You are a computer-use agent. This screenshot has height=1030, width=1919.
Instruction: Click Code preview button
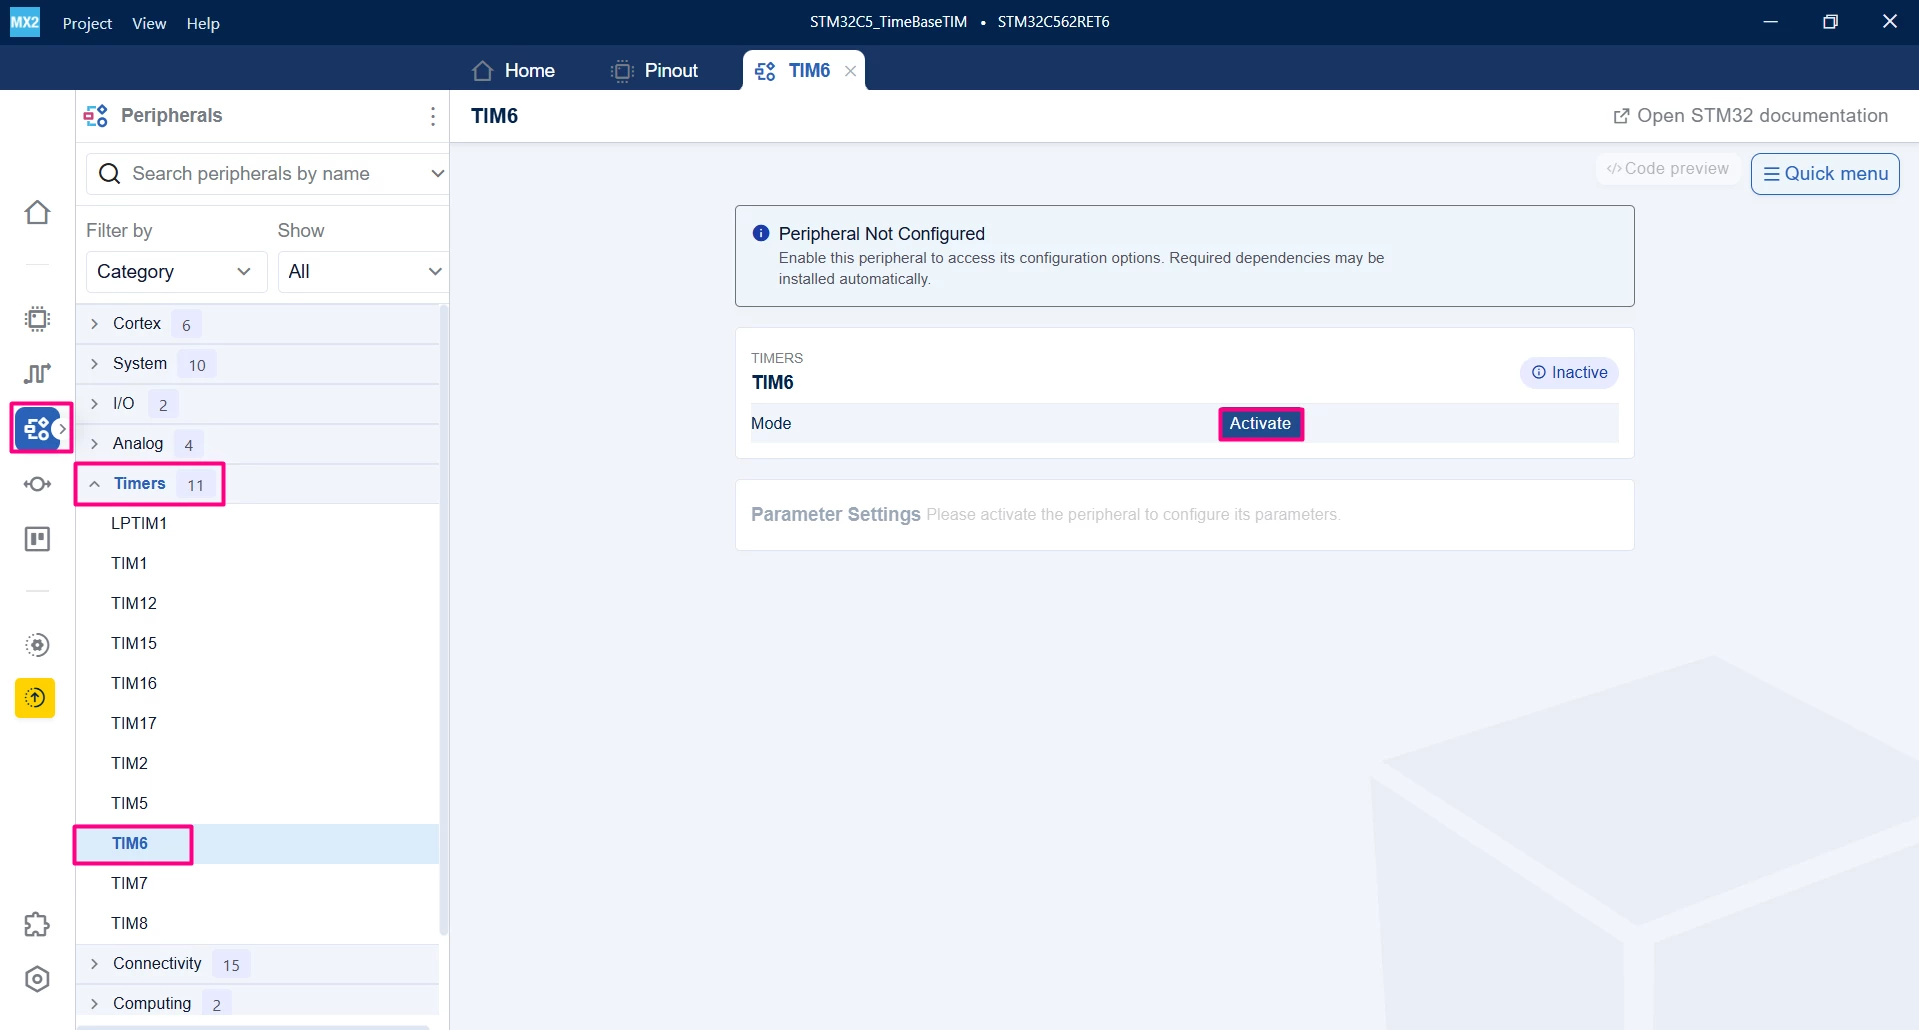click(x=1667, y=169)
